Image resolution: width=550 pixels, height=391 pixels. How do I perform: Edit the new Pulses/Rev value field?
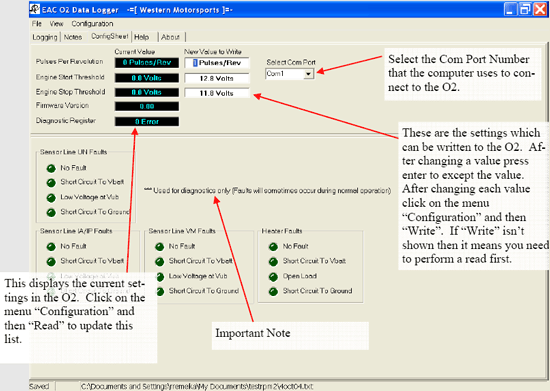coord(217,63)
